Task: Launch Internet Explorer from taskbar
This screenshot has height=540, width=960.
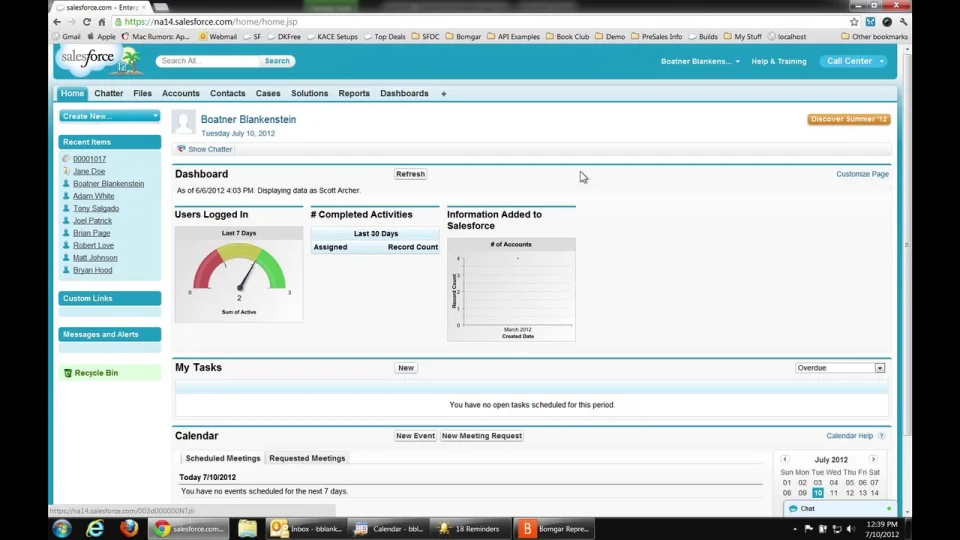Action: [x=95, y=528]
